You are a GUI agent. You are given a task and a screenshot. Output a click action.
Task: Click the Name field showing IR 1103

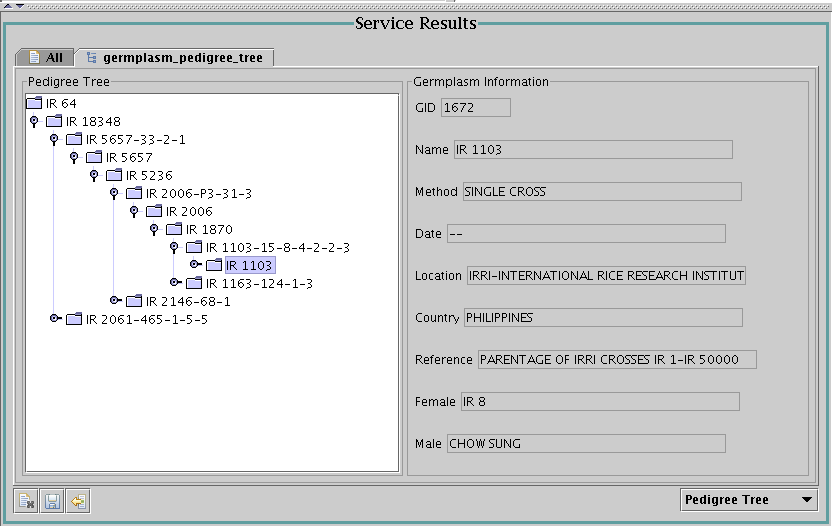[x=592, y=150]
